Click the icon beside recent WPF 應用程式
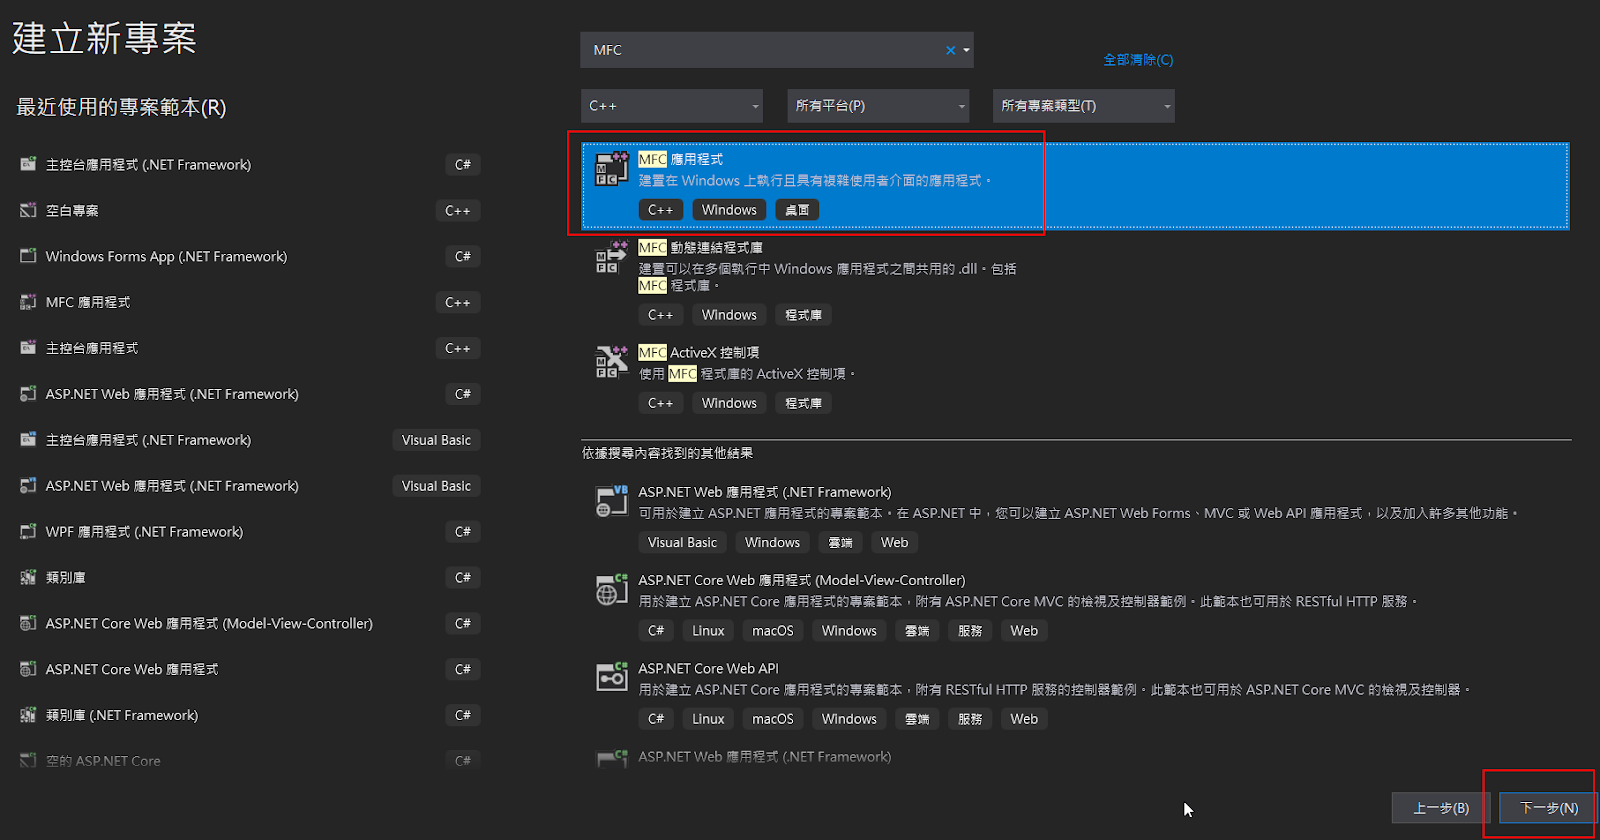Image resolution: width=1600 pixels, height=840 pixels. [28, 531]
